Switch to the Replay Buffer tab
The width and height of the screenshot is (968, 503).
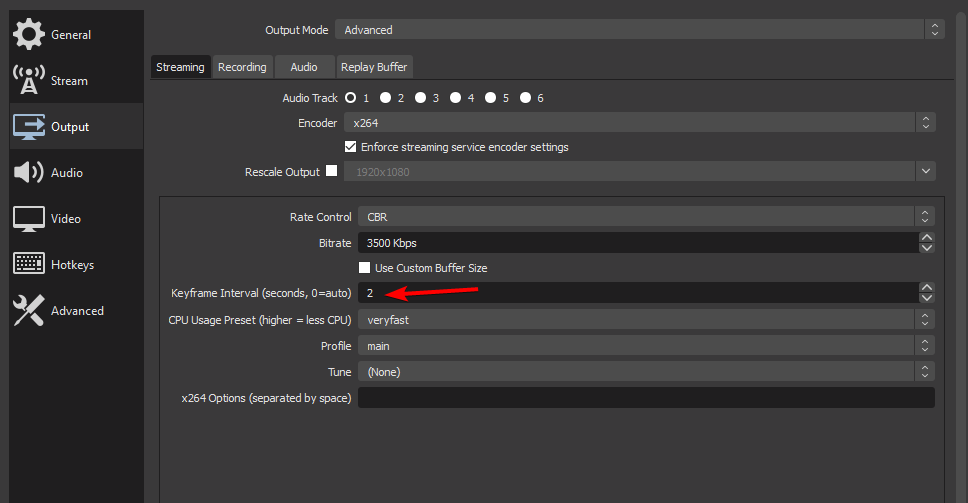point(374,67)
